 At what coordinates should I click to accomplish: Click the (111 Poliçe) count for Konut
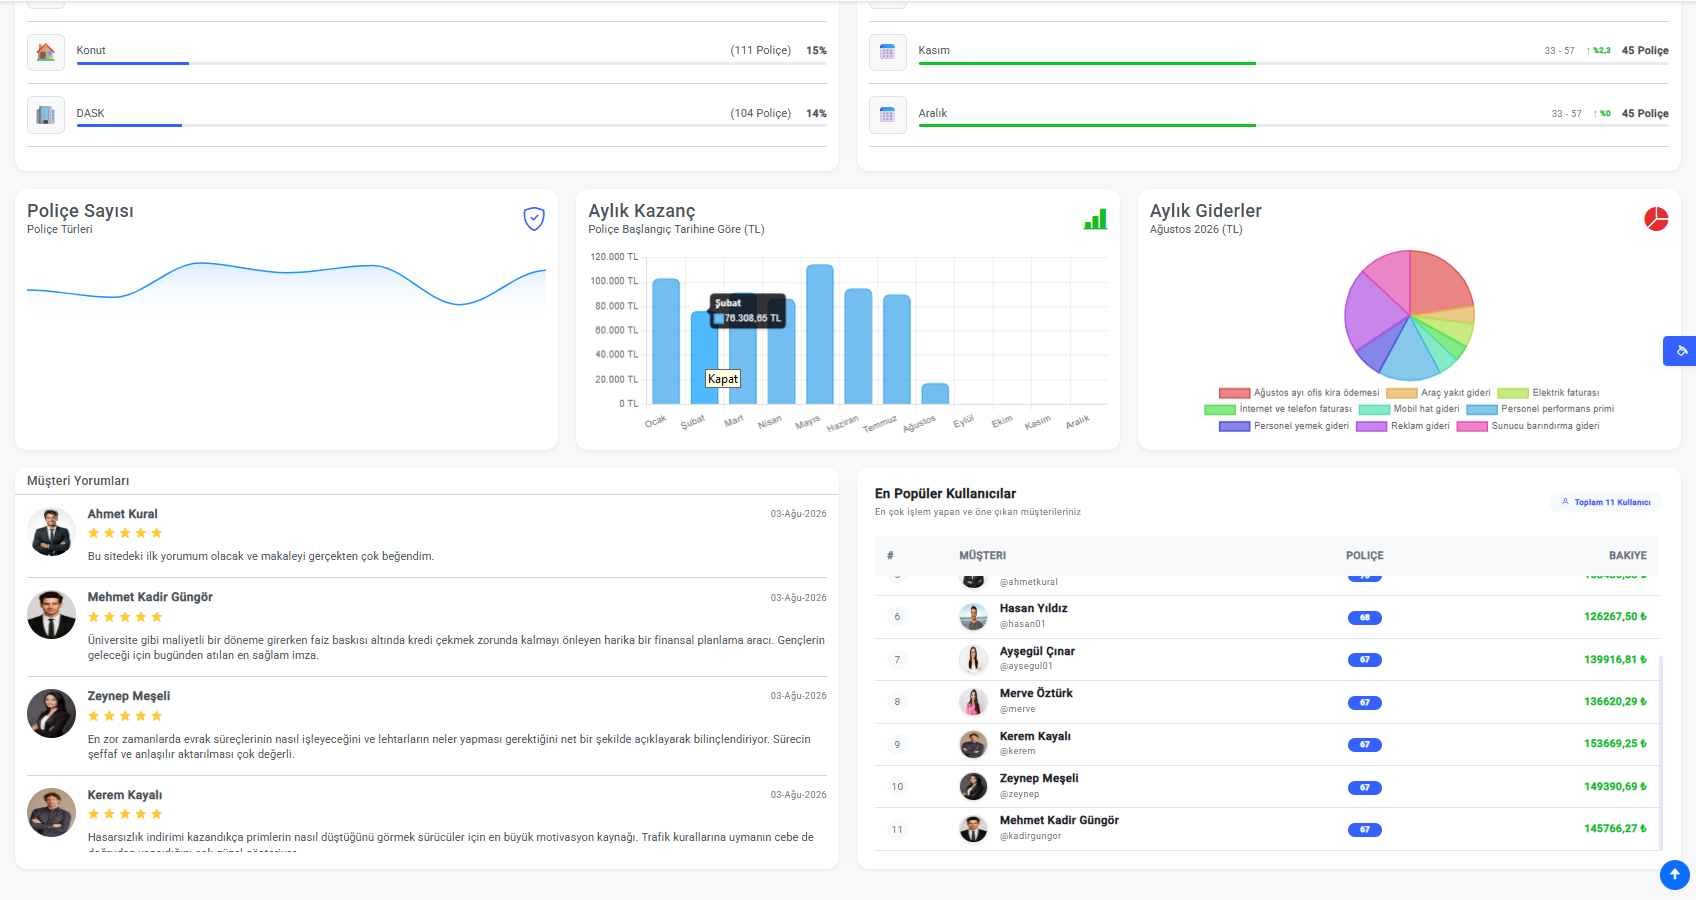[760, 50]
